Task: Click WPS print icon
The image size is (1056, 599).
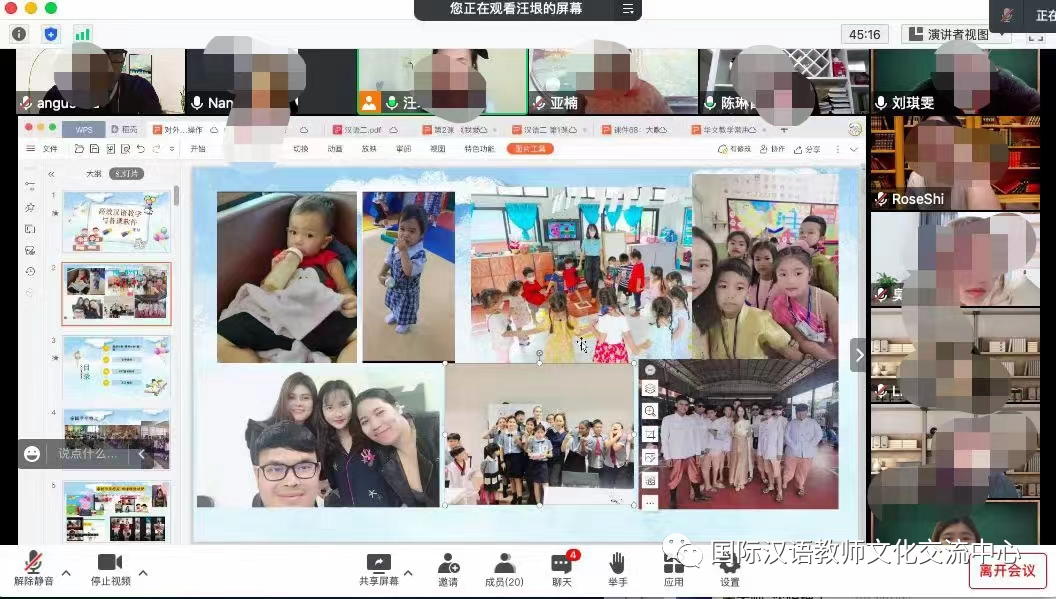Action: point(110,149)
